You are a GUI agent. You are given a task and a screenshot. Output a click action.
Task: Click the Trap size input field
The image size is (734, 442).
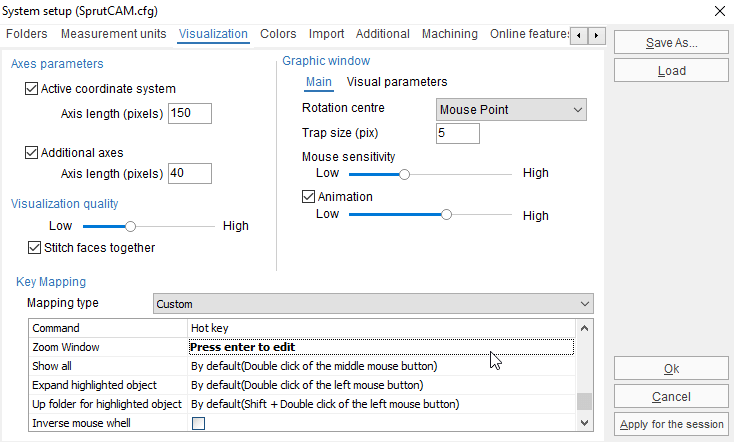pos(457,133)
